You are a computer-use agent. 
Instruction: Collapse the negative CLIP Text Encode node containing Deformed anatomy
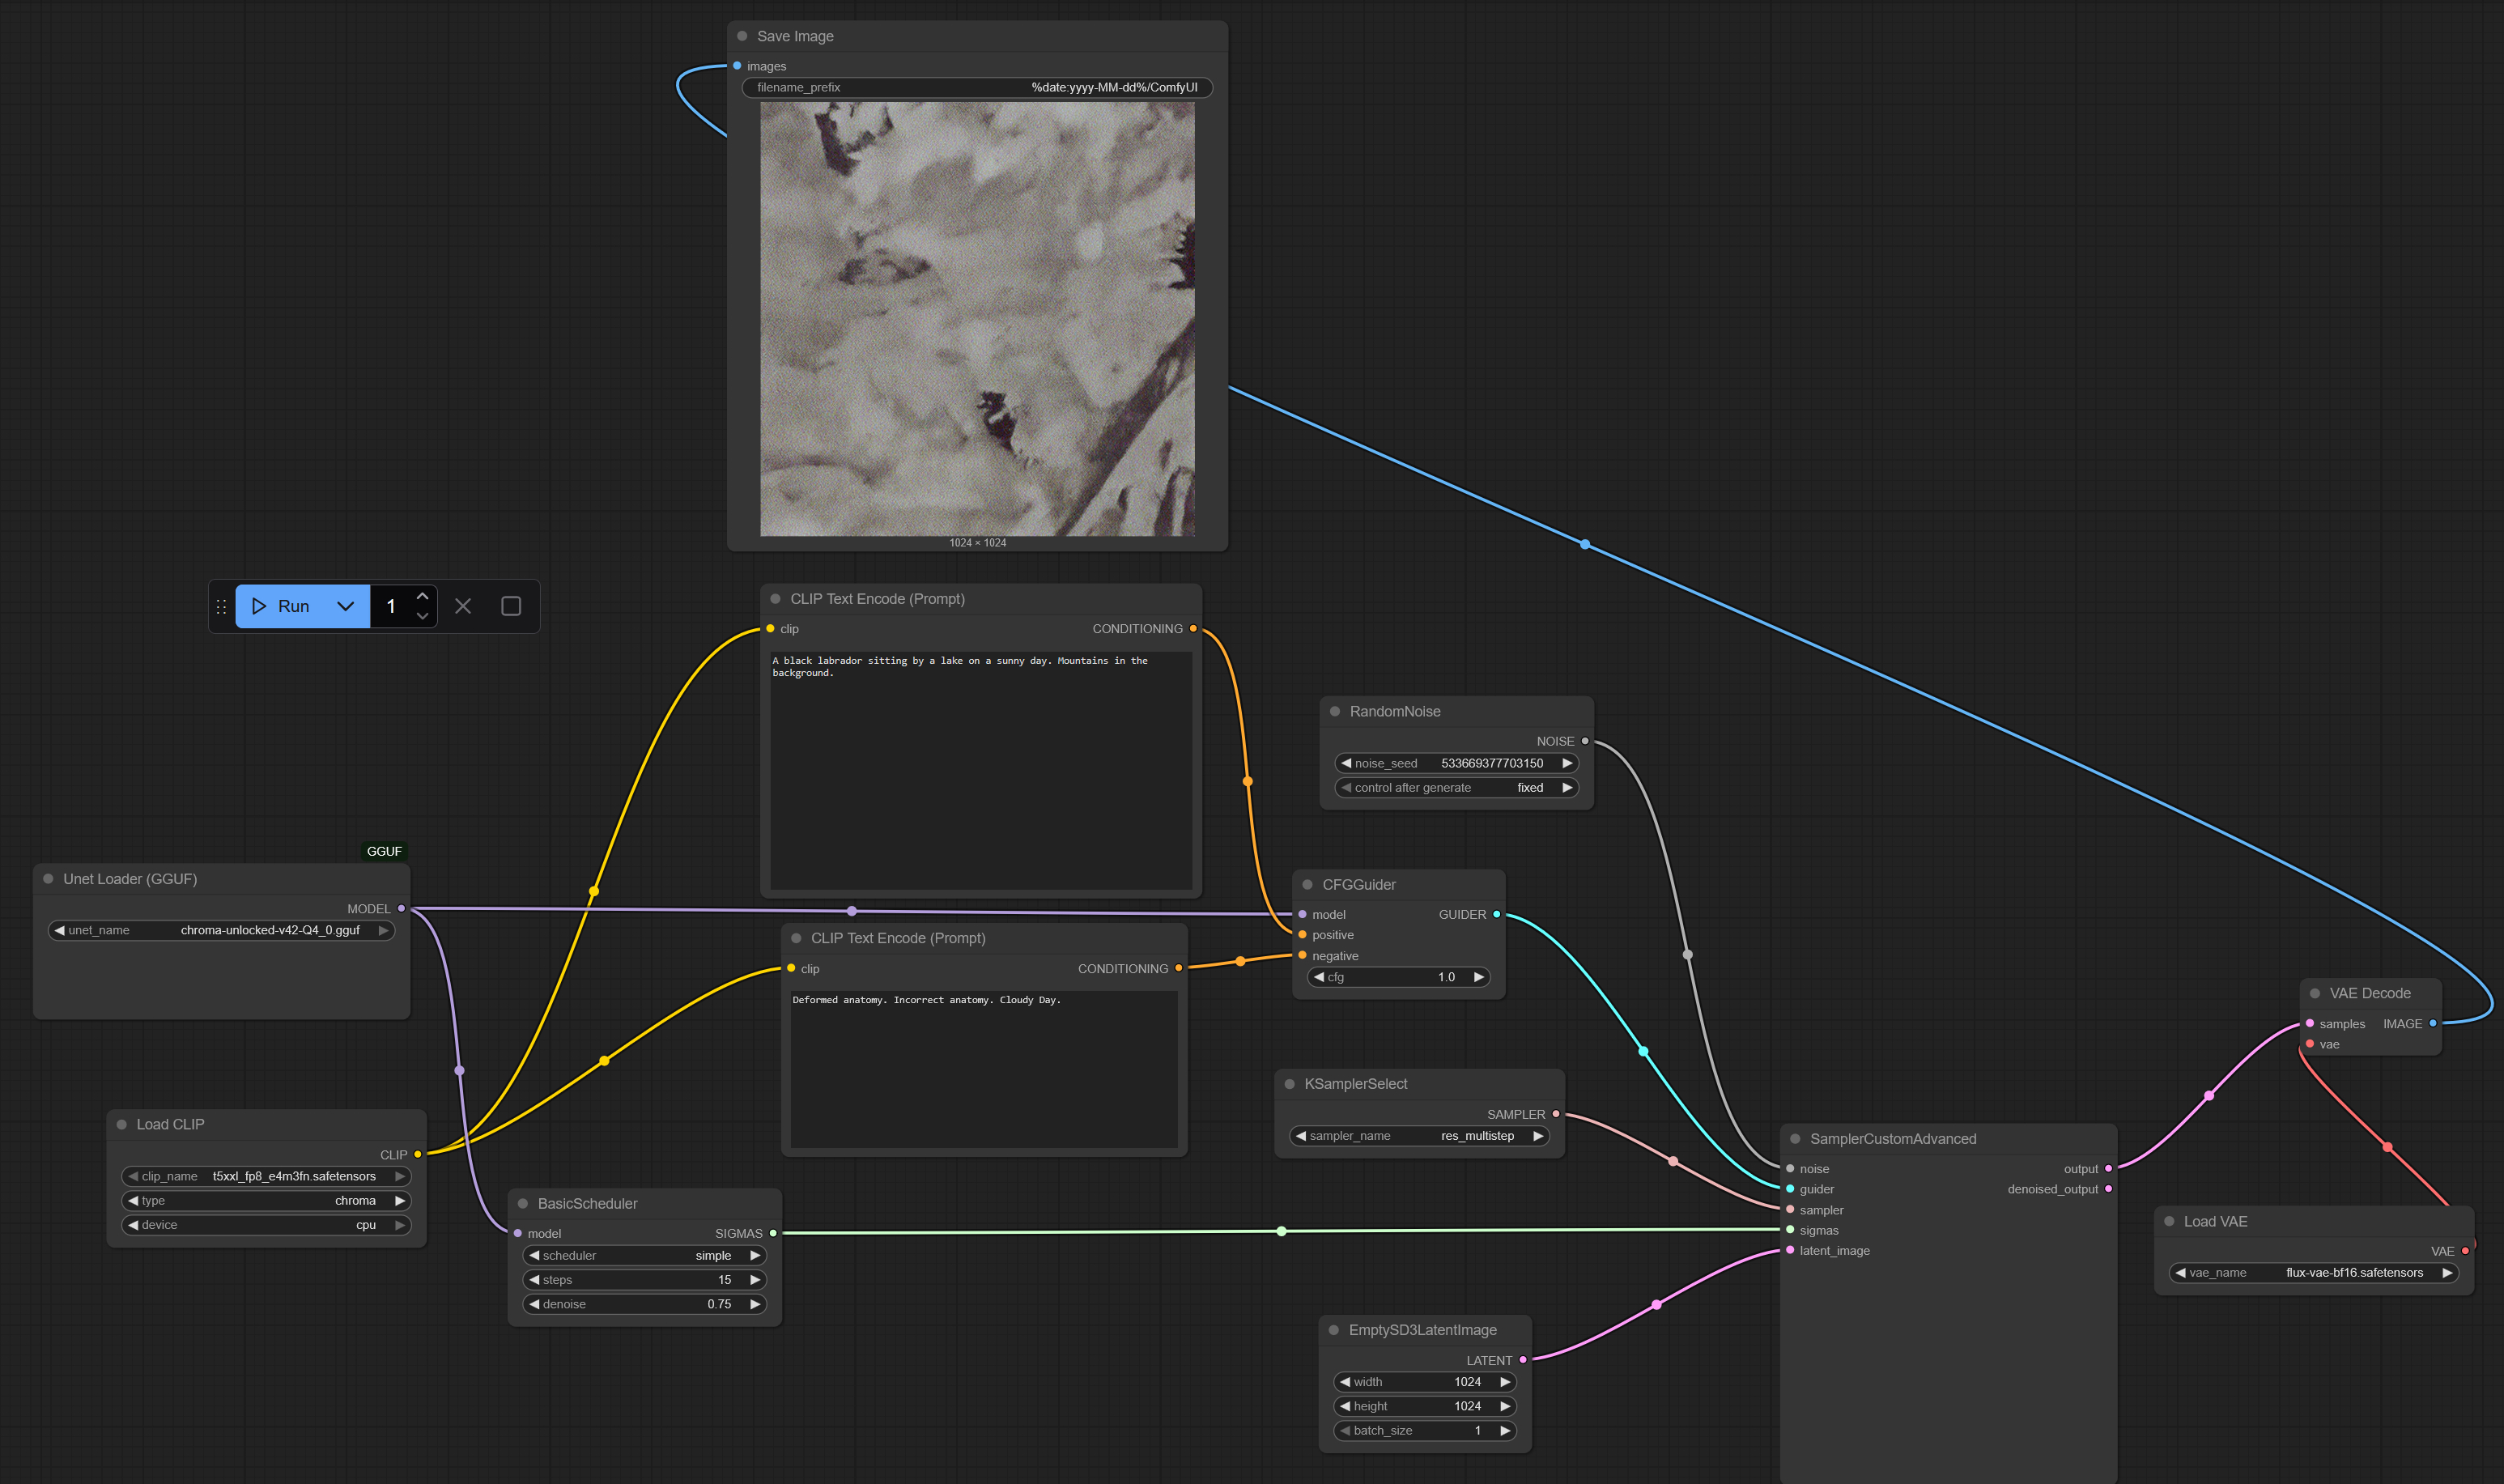pyautogui.click(x=796, y=938)
